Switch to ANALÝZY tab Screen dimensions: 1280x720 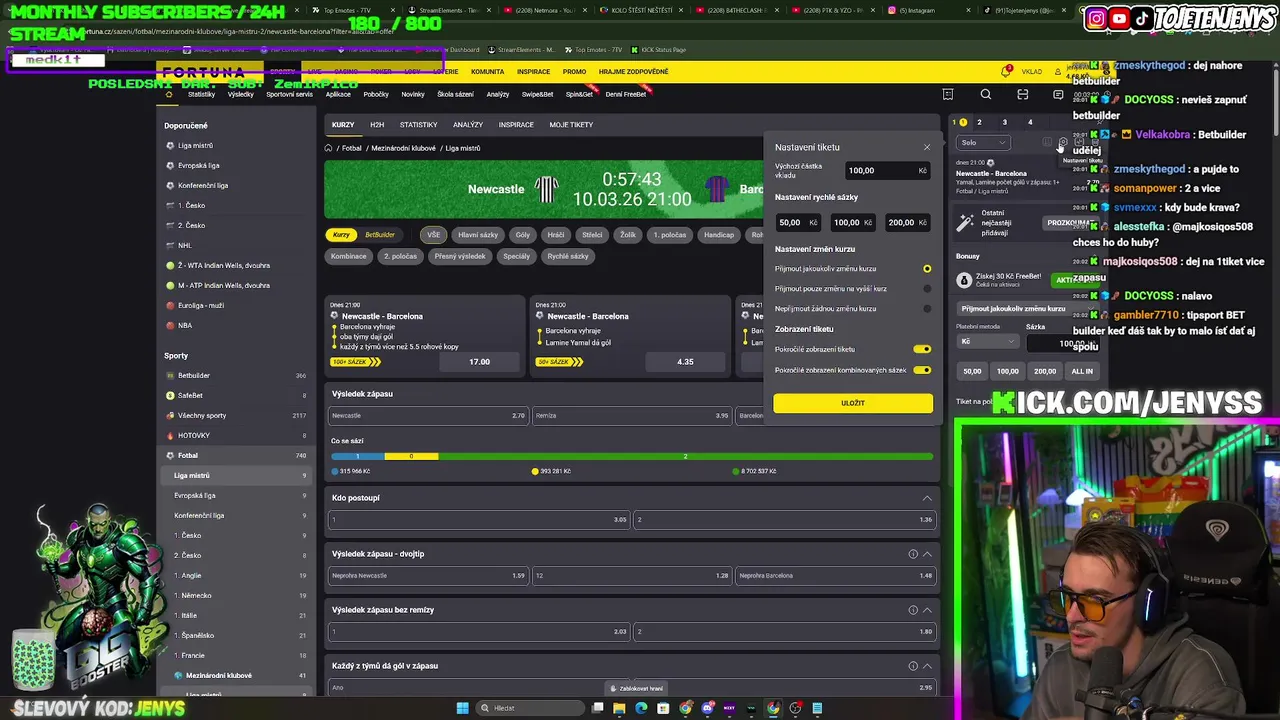point(468,125)
